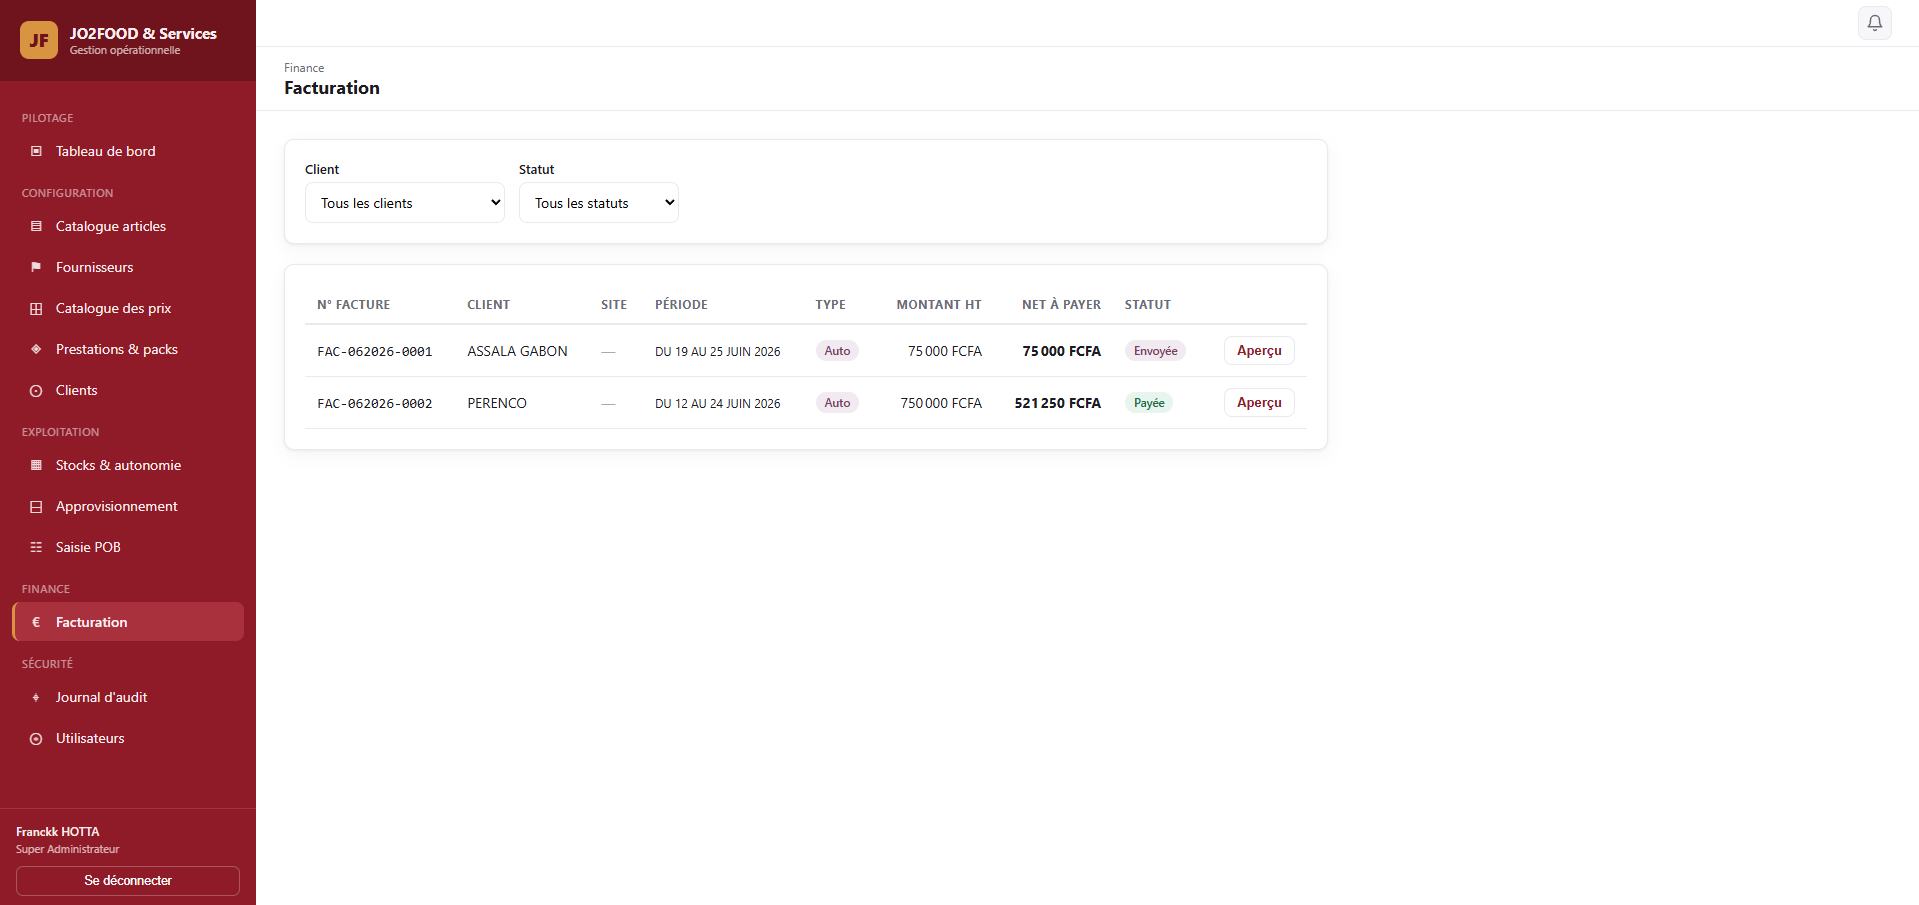Click JO2FOOD & Services brand title

tap(143, 33)
